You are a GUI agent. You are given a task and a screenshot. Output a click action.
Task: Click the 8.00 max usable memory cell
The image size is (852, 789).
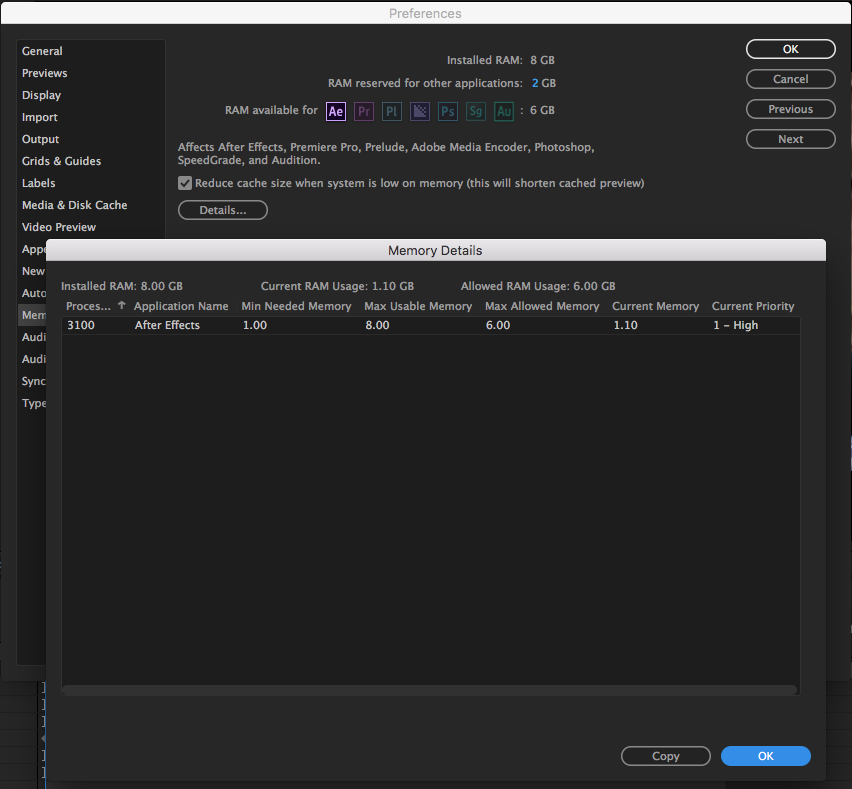[x=378, y=325]
